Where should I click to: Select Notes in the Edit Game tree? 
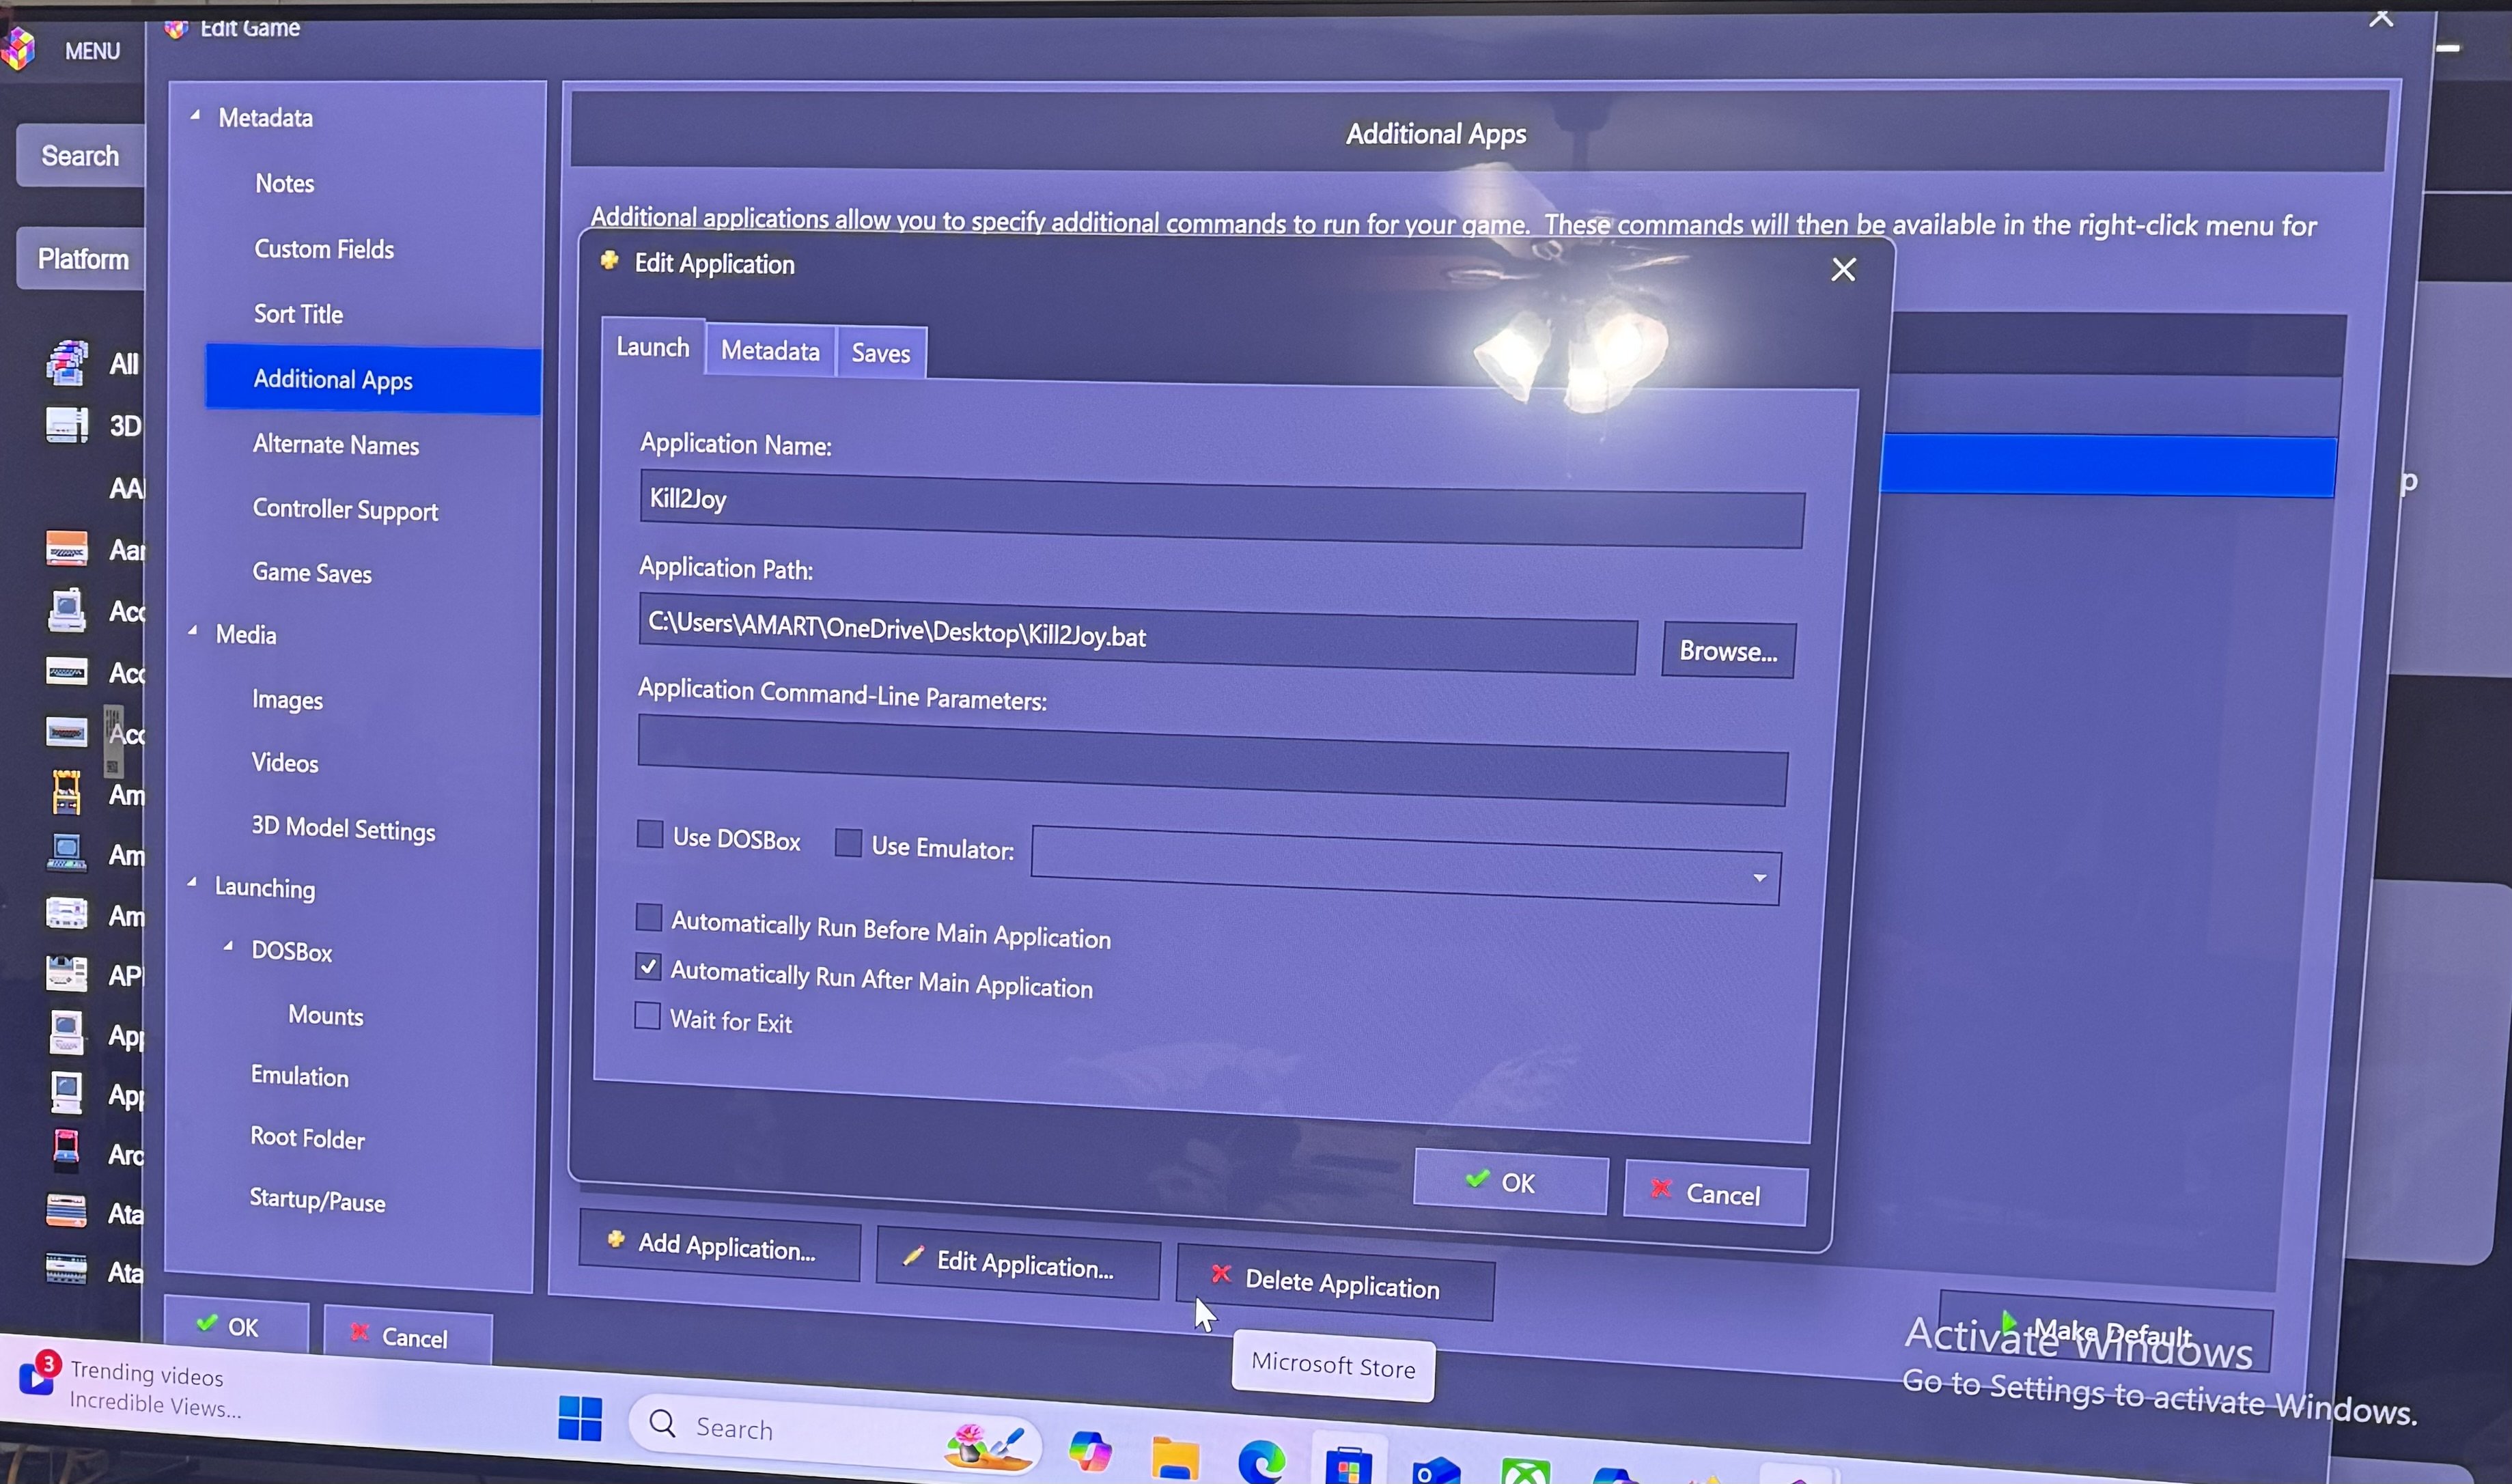[x=284, y=183]
